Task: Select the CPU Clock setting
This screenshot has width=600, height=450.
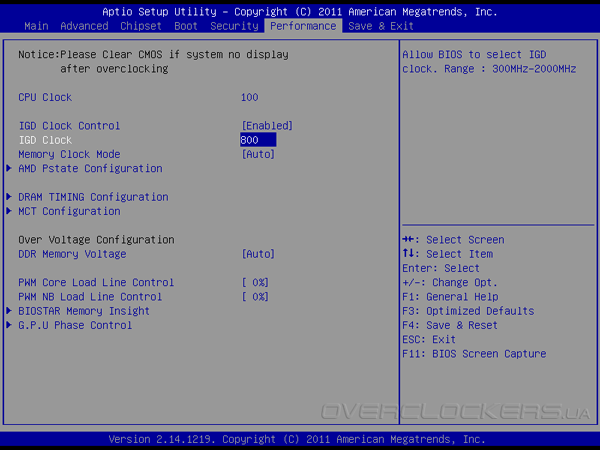Action: pos(45,97)
